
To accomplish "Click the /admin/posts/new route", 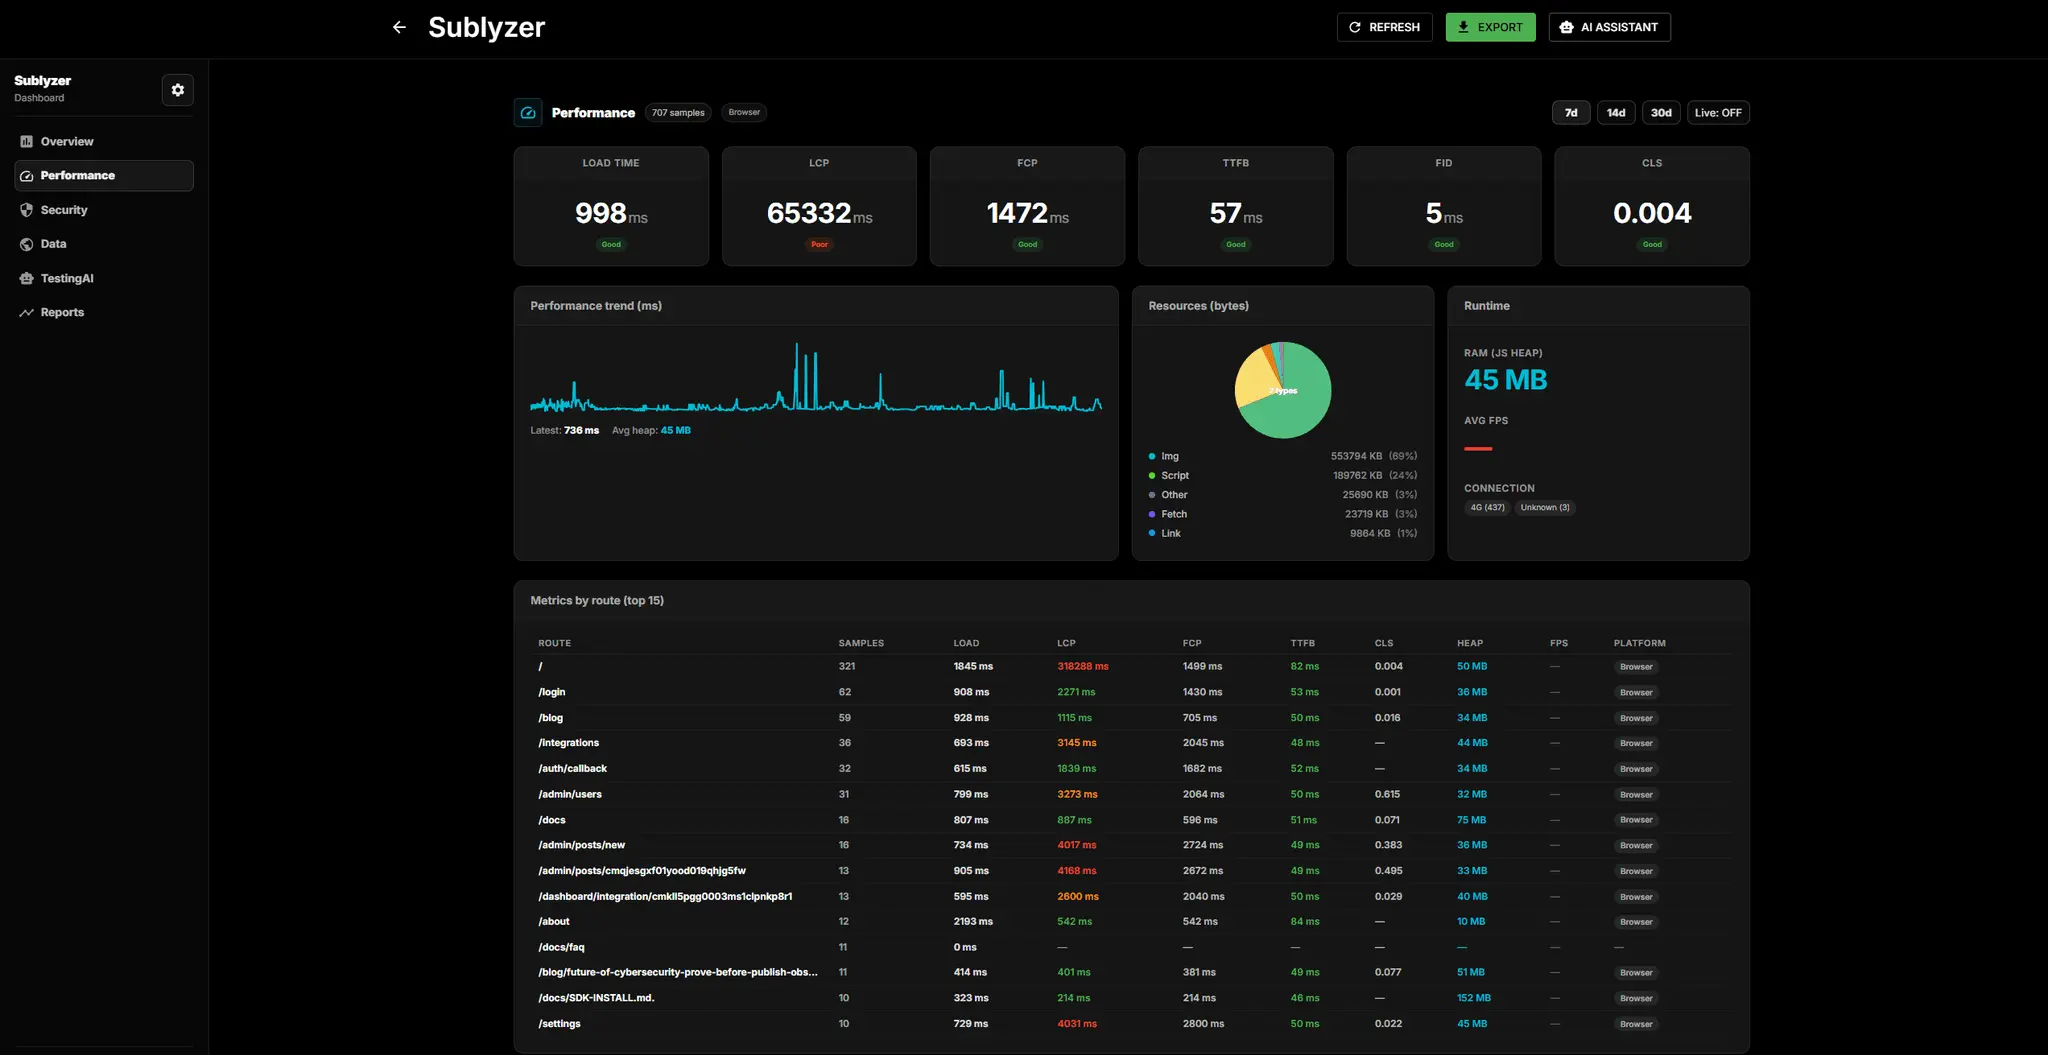I will [x=582, y=845].
